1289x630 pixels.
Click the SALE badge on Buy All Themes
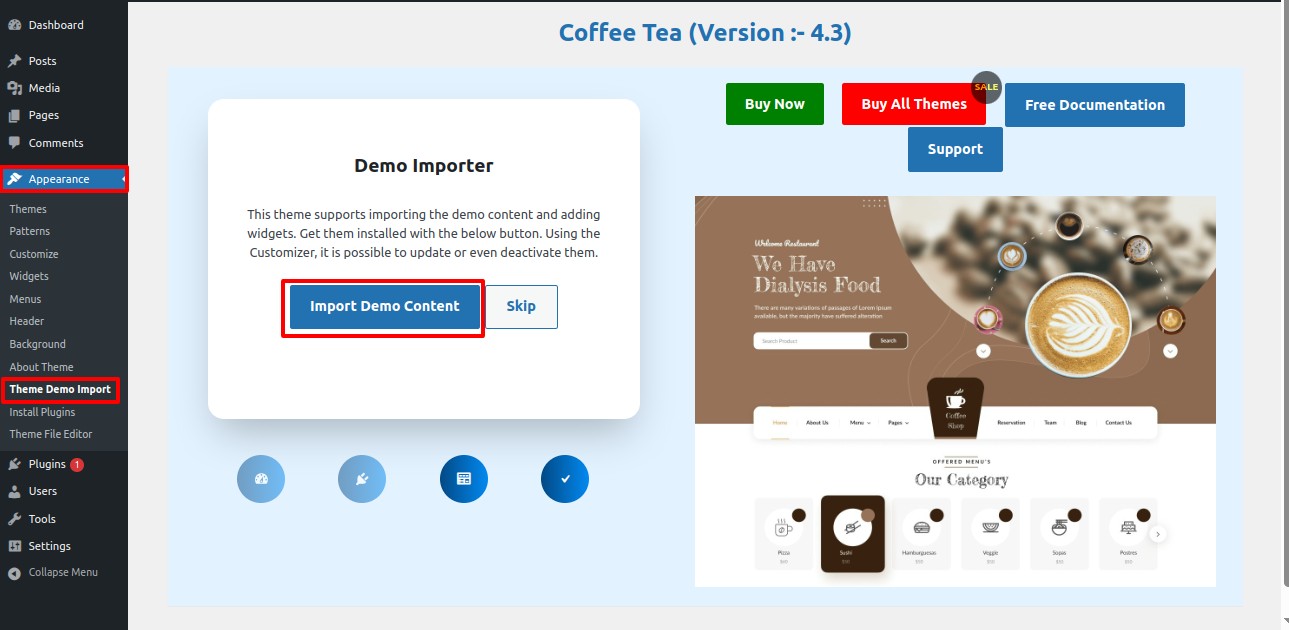(986, 87)
